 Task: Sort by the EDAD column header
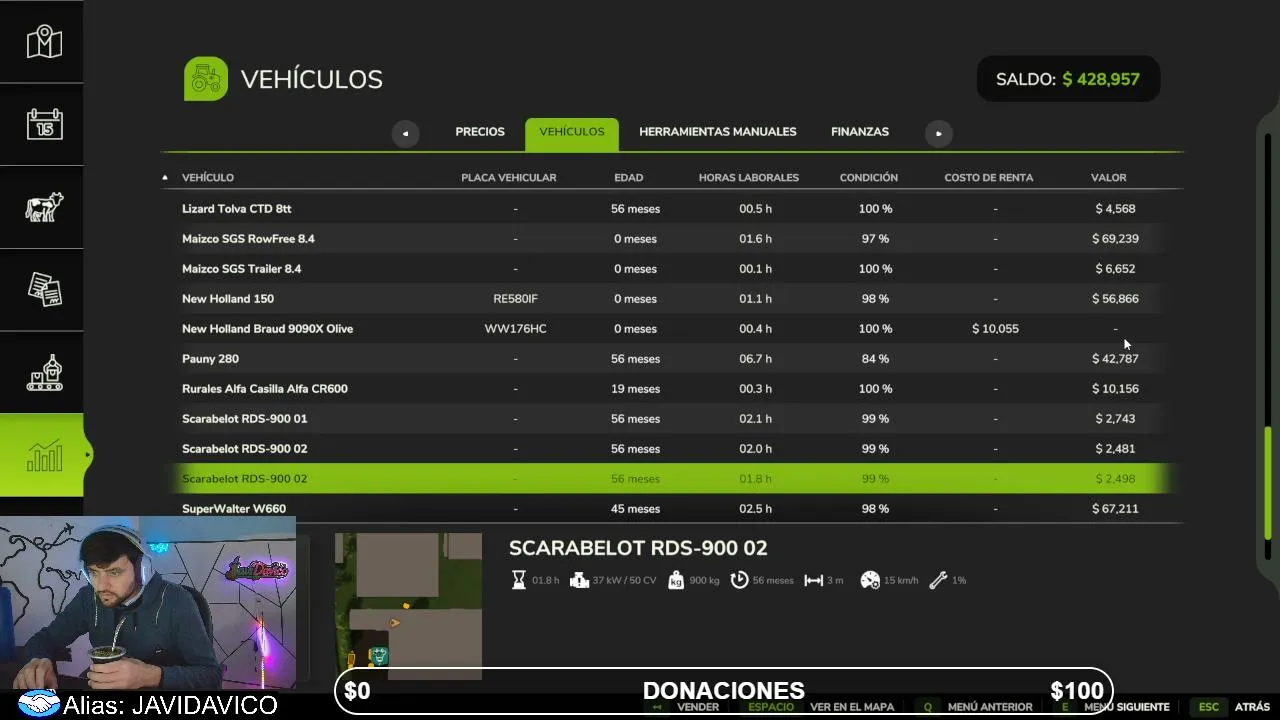(628, 178)
